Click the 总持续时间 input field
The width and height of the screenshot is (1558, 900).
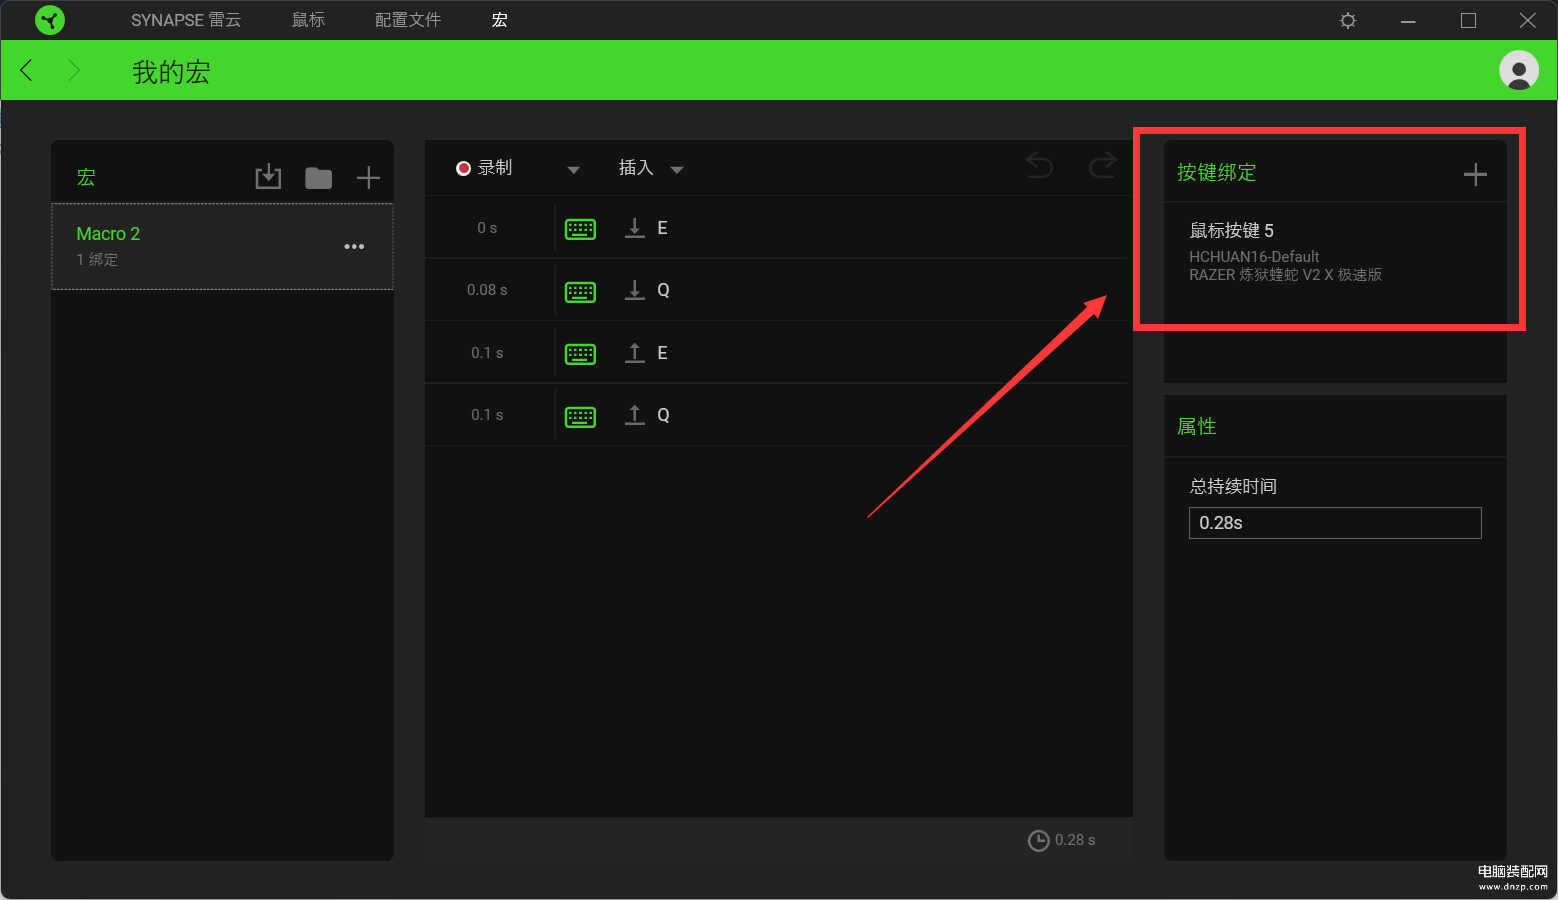click(1334, 523)
